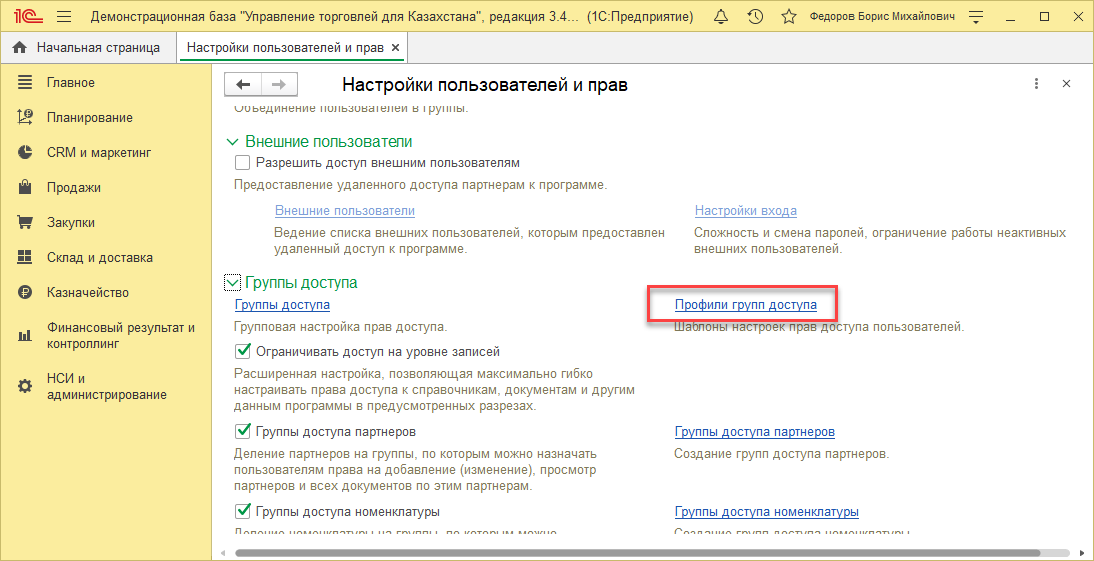1094x561 pixels.
Task: Open the home icon Начальная страница tab
Action: pyautogui.click(x=86, y=48)
